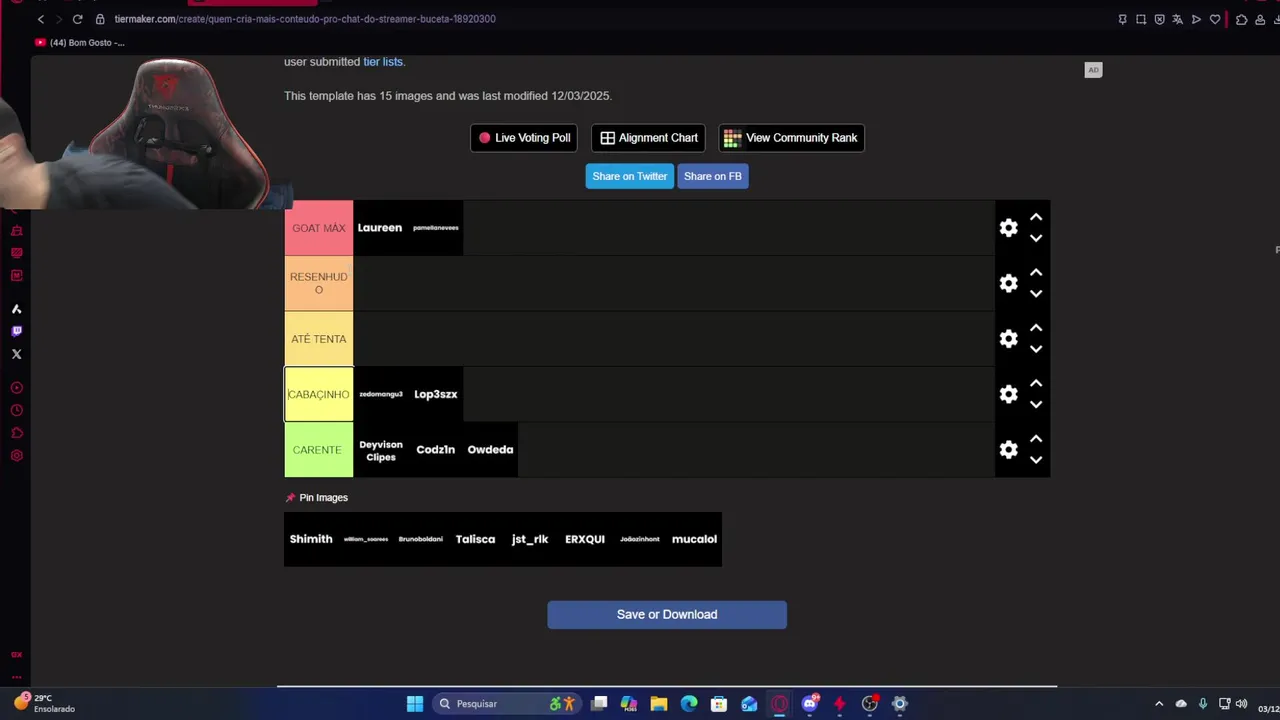Click the browser address bar URL
Image resolution: width=1280 pixels, height=720 pixels.
pos(305,19)
